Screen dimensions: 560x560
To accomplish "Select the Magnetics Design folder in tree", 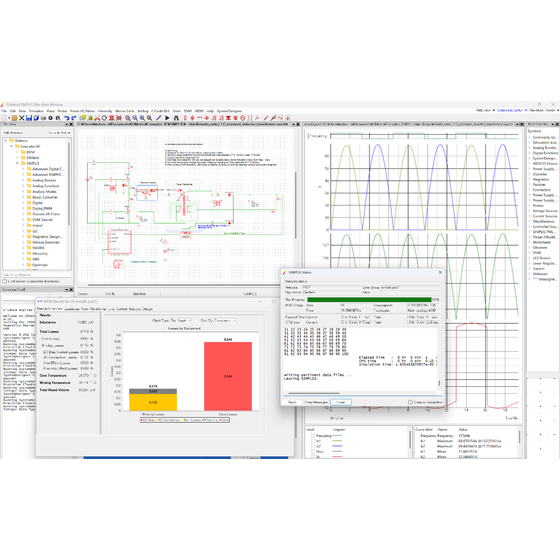I will coord(48,237).
